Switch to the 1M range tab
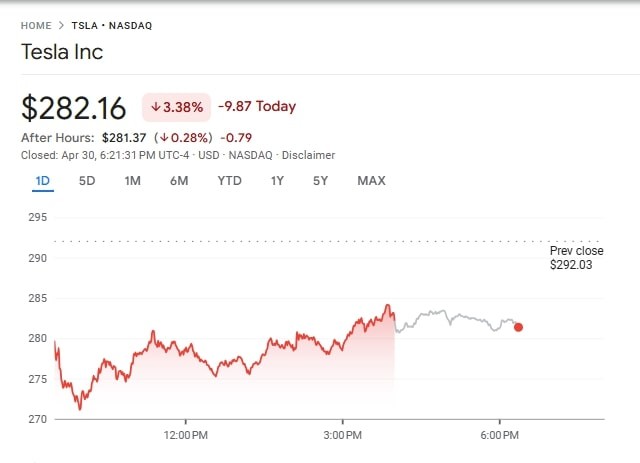This screenshot has width=640, height=463. pyautogui.click(x=132, y=181)
